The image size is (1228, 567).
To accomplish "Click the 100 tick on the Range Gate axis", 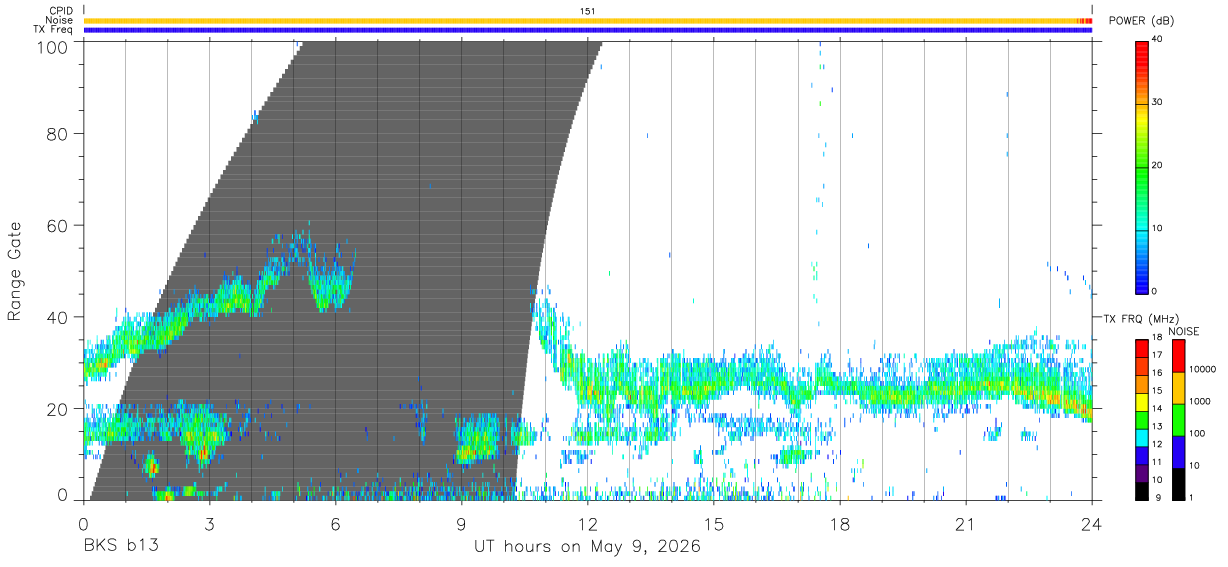I will [x=51, y=46].
